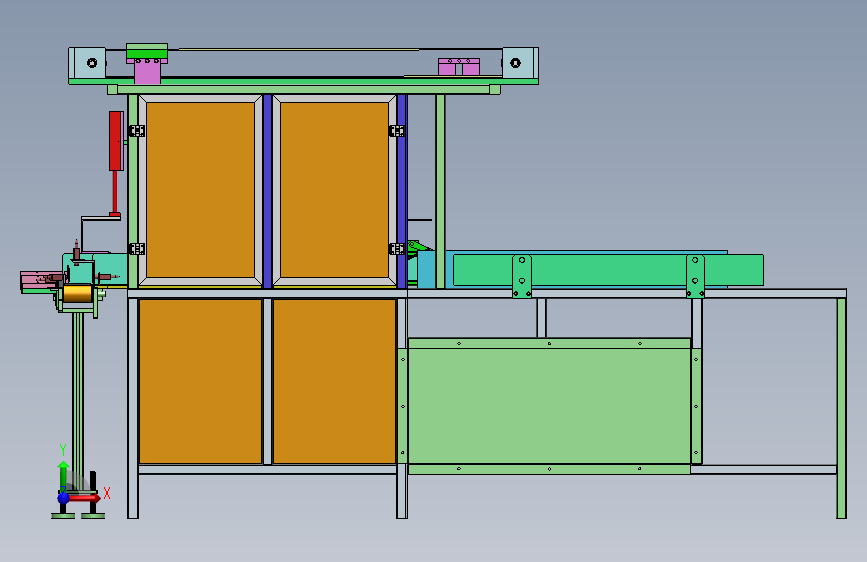The width and height of the screenshot is (867, 562).
Task: Select the tall green feeder stand column
Action: tap(78, 402)
